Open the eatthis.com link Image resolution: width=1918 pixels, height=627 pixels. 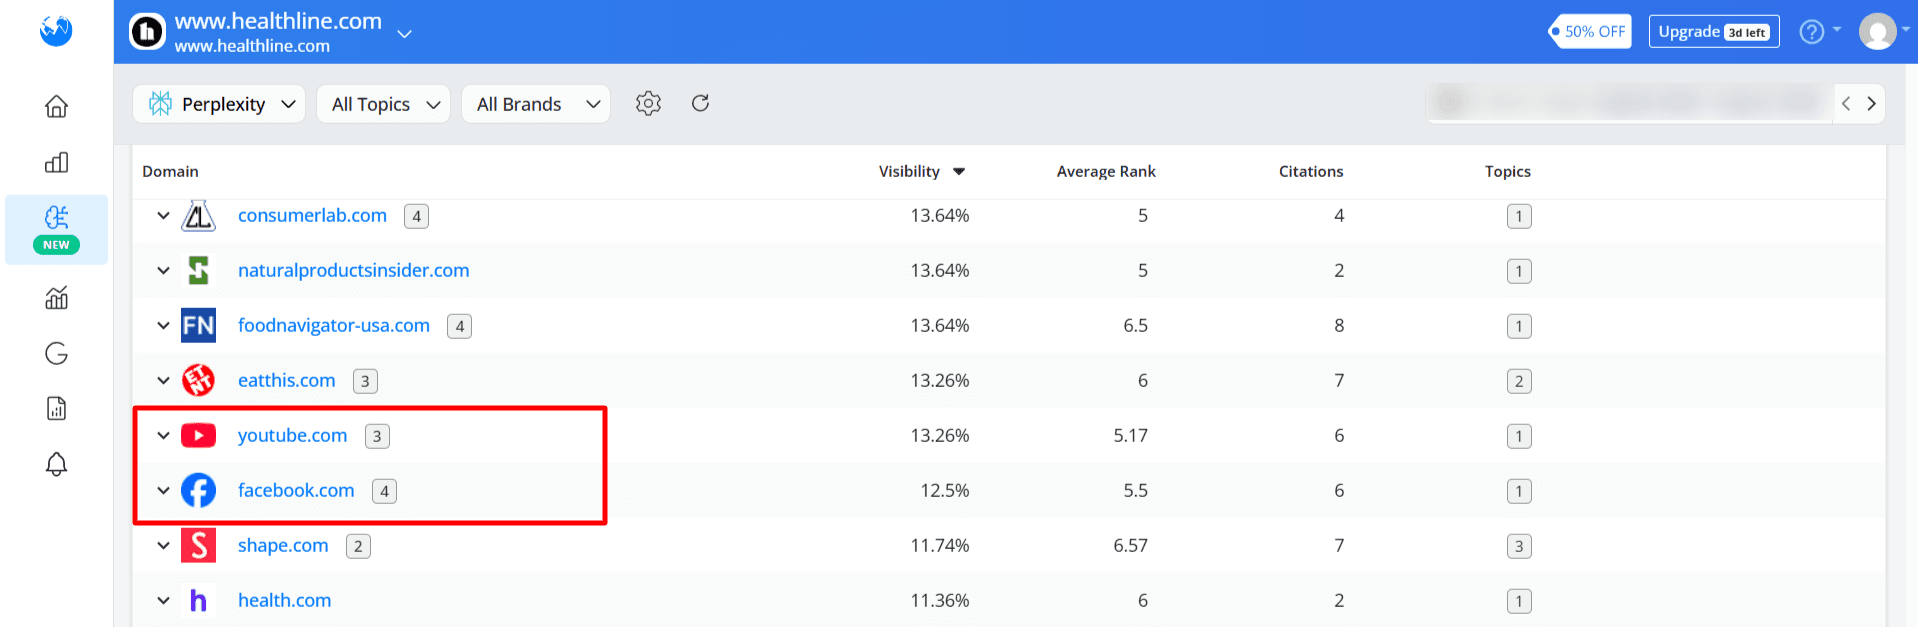tap(286, 380)
